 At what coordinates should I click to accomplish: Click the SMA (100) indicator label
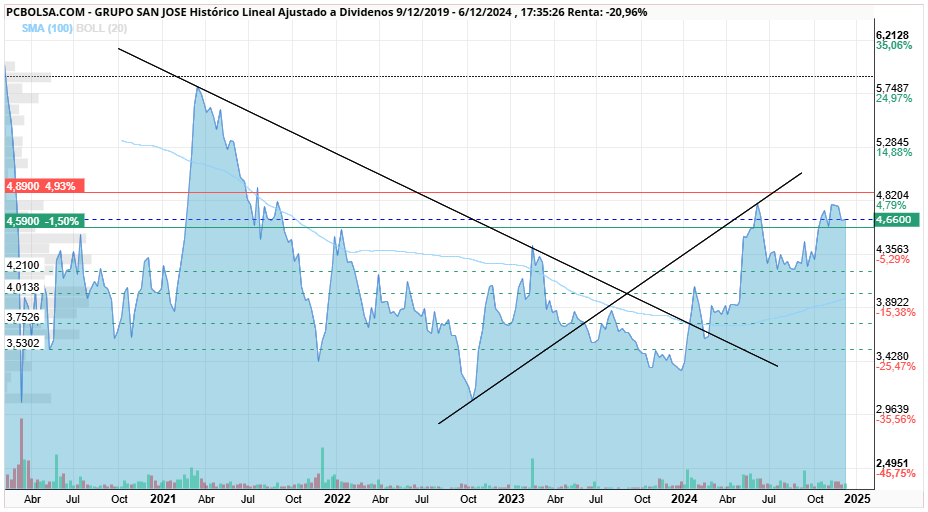click(x=47, y=28)
